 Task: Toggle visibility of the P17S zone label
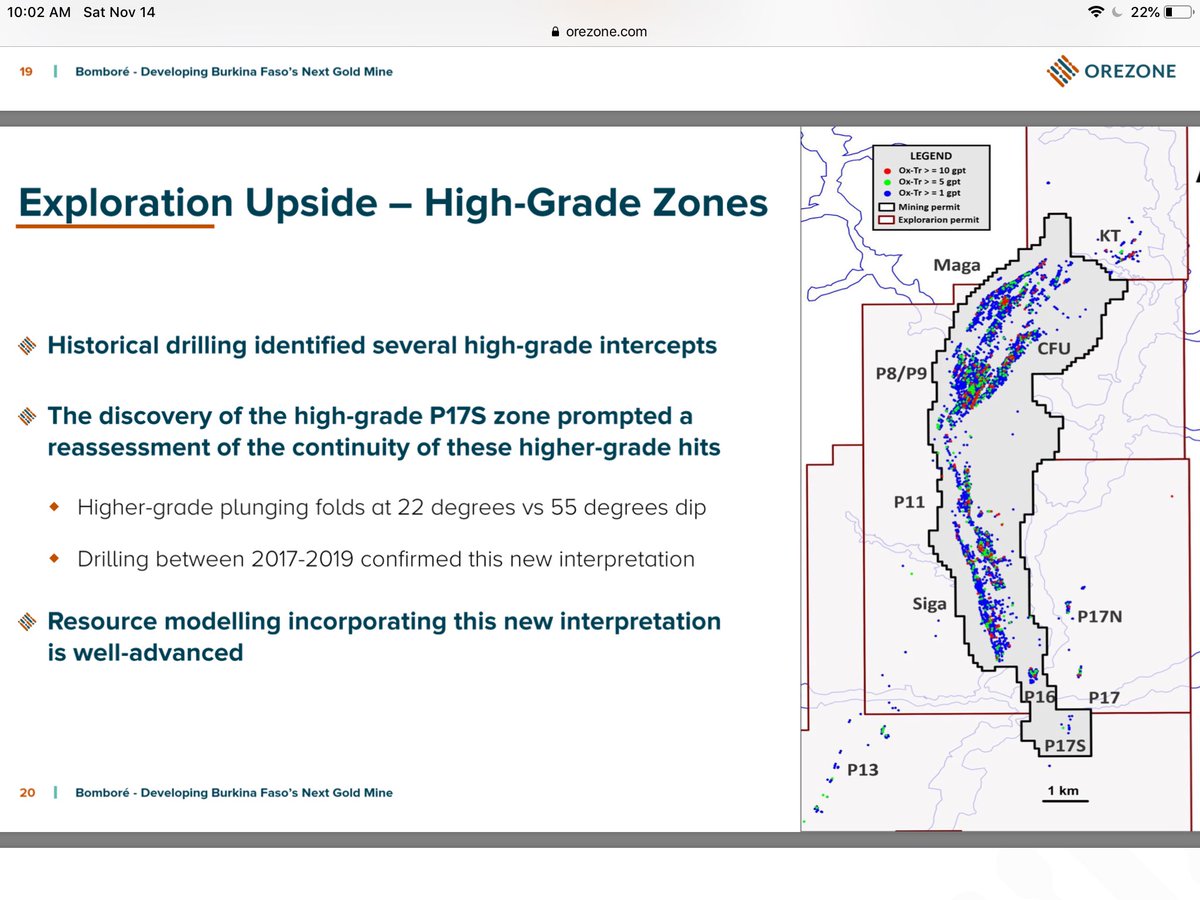(1063, 744)
